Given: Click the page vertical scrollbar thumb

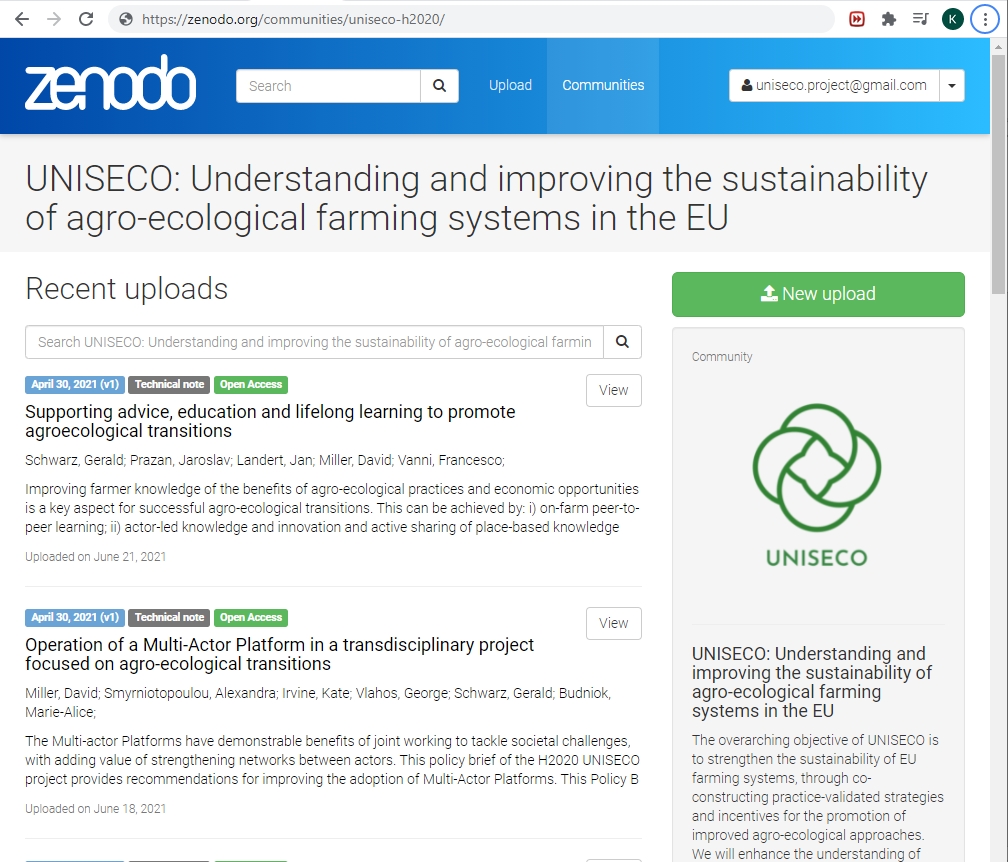Looking at the screenshot, I should 998,174.
